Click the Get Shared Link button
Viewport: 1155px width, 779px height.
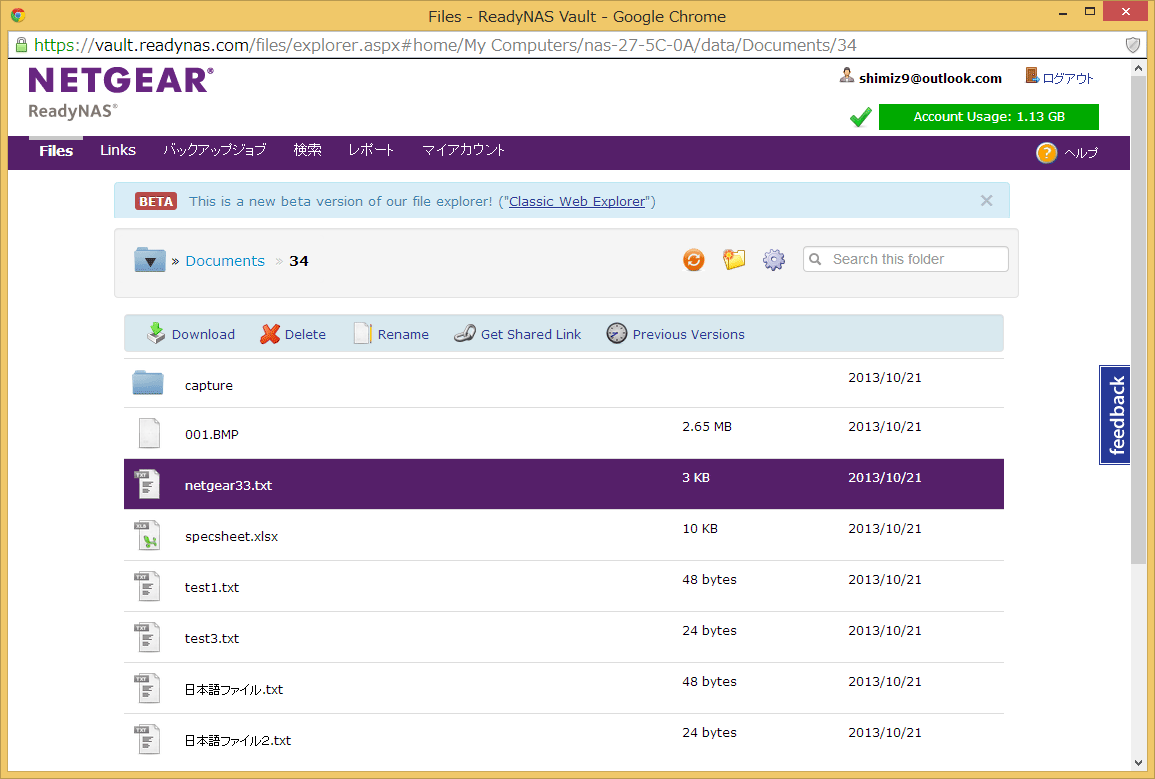[x=517, y=334]
